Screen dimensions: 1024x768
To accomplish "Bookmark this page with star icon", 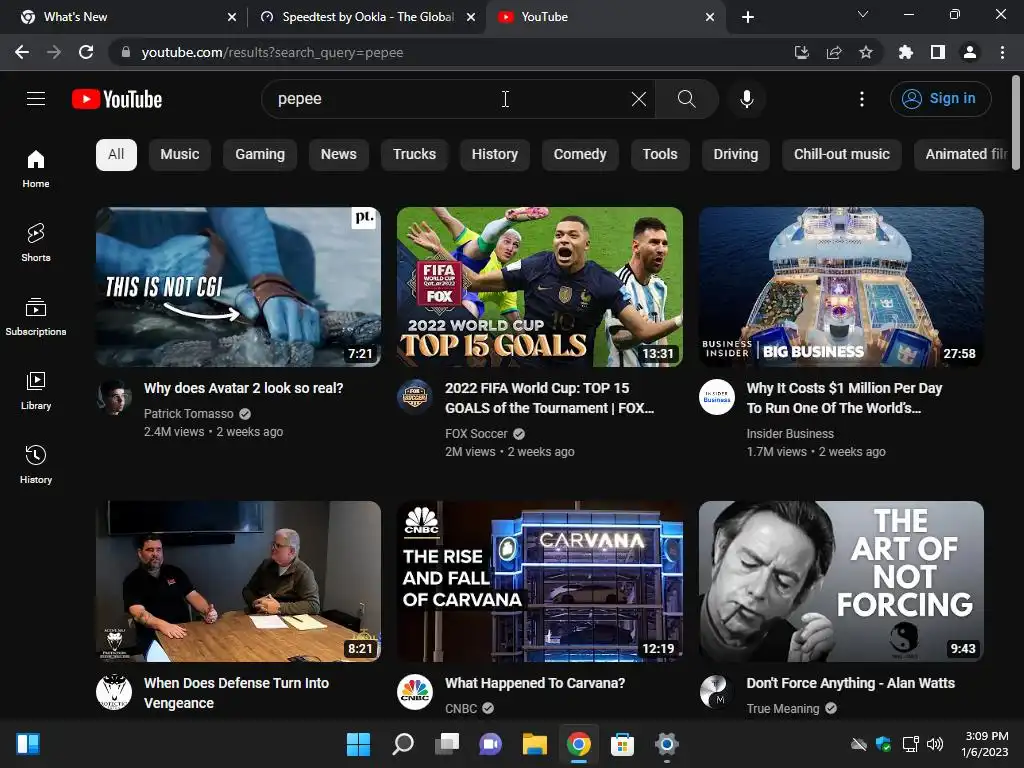I will [866, 52].
